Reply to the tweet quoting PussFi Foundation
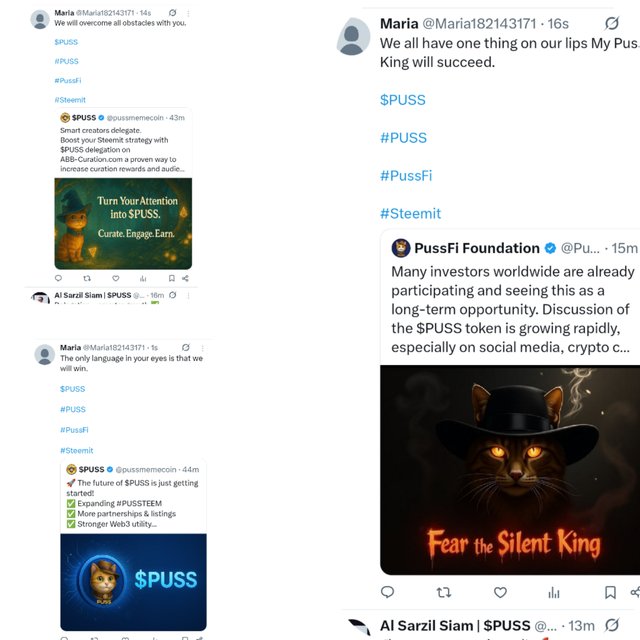 tap(387, 592)
